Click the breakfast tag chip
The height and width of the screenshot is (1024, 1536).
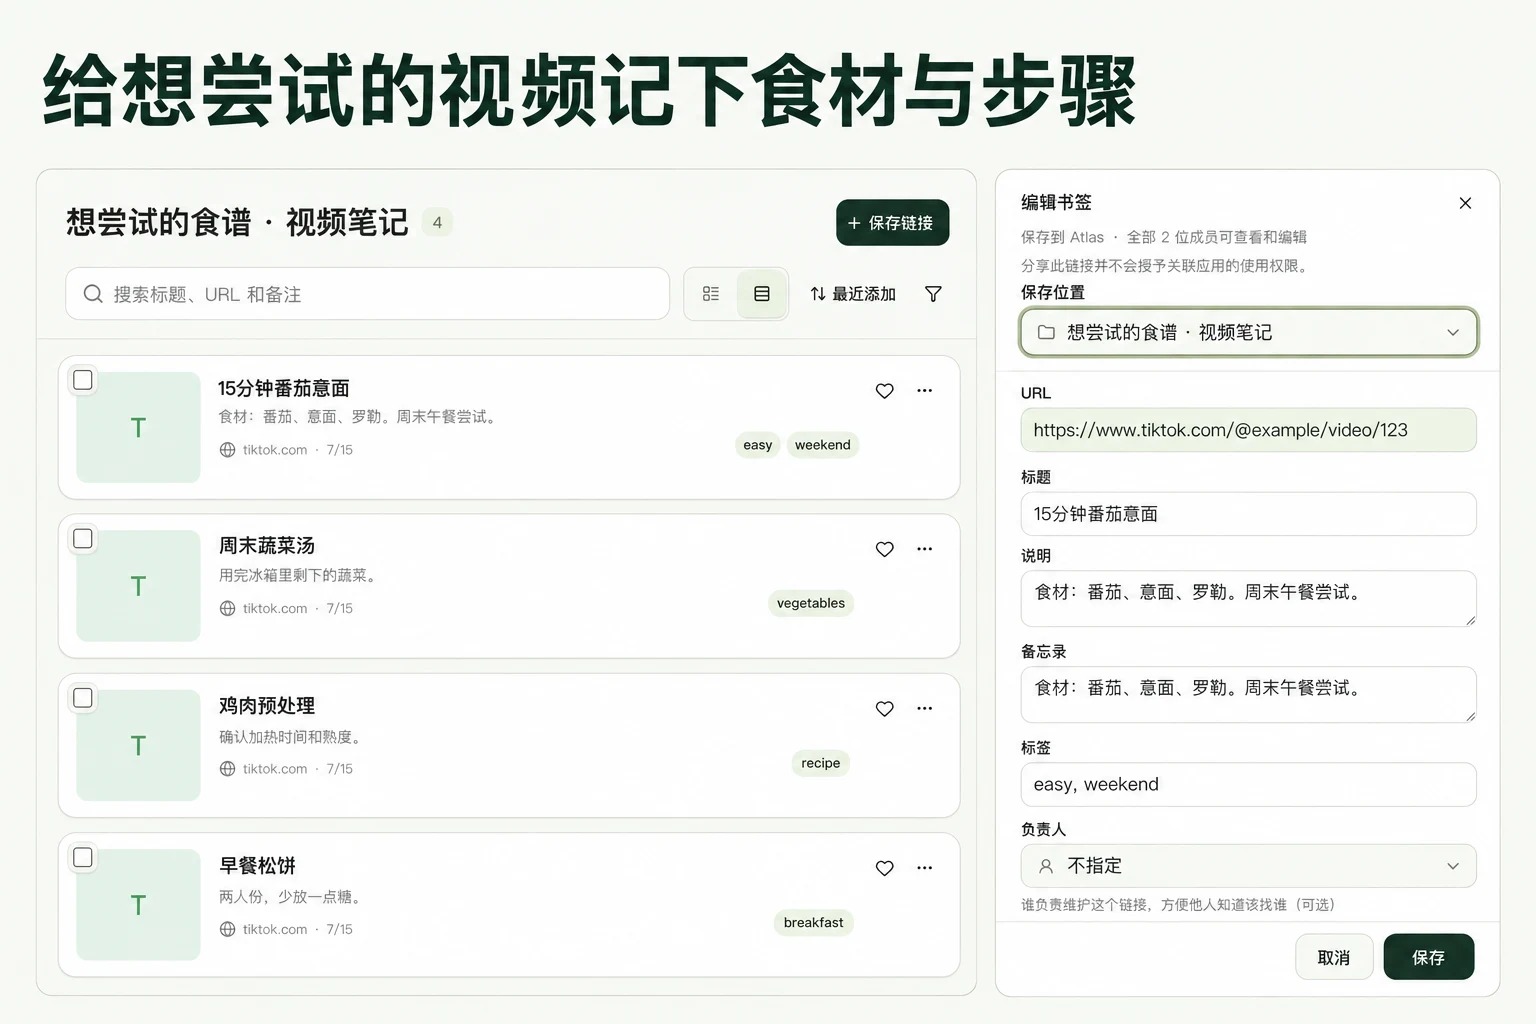click(x=813, y=922)
